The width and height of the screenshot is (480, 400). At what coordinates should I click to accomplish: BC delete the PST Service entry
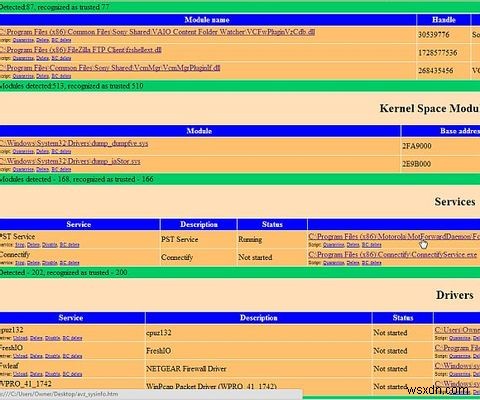(x=69, y=245)
